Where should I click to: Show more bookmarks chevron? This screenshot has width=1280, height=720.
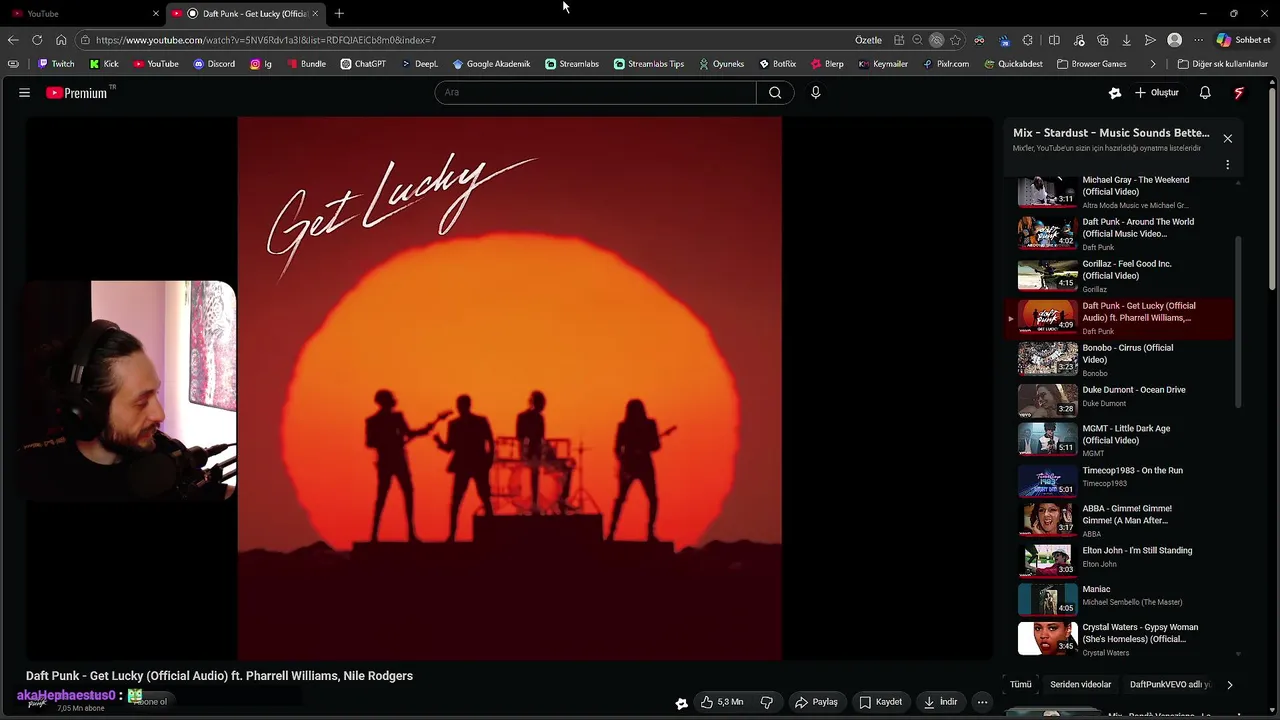(x=1153, y=64)
